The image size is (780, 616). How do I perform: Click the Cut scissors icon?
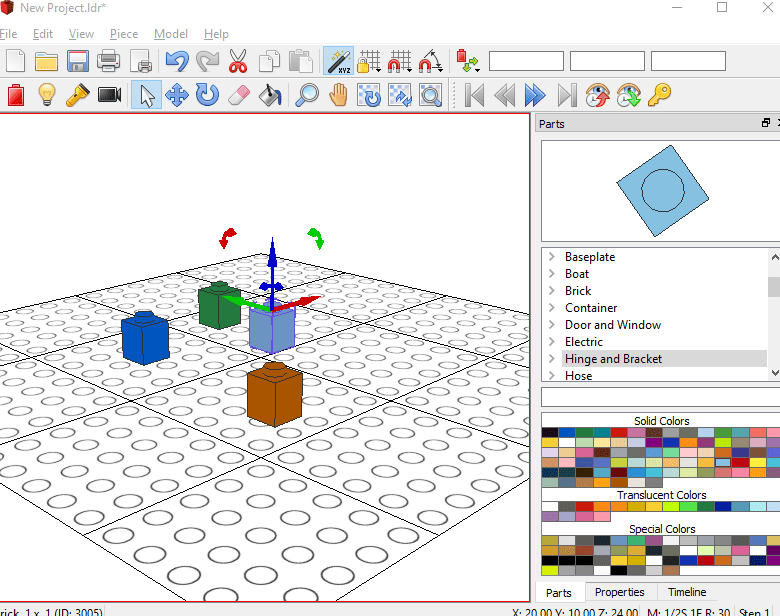[238, 62]
